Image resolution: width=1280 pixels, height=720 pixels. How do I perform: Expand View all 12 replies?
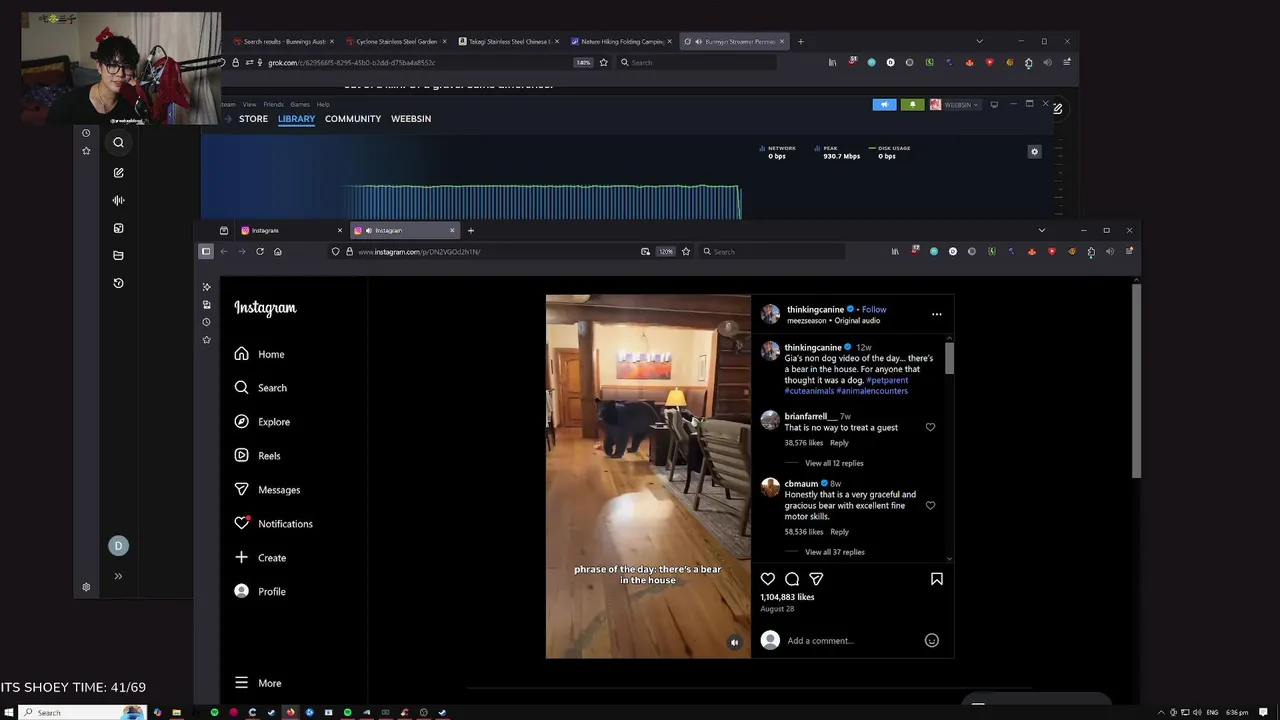(834, 463)
